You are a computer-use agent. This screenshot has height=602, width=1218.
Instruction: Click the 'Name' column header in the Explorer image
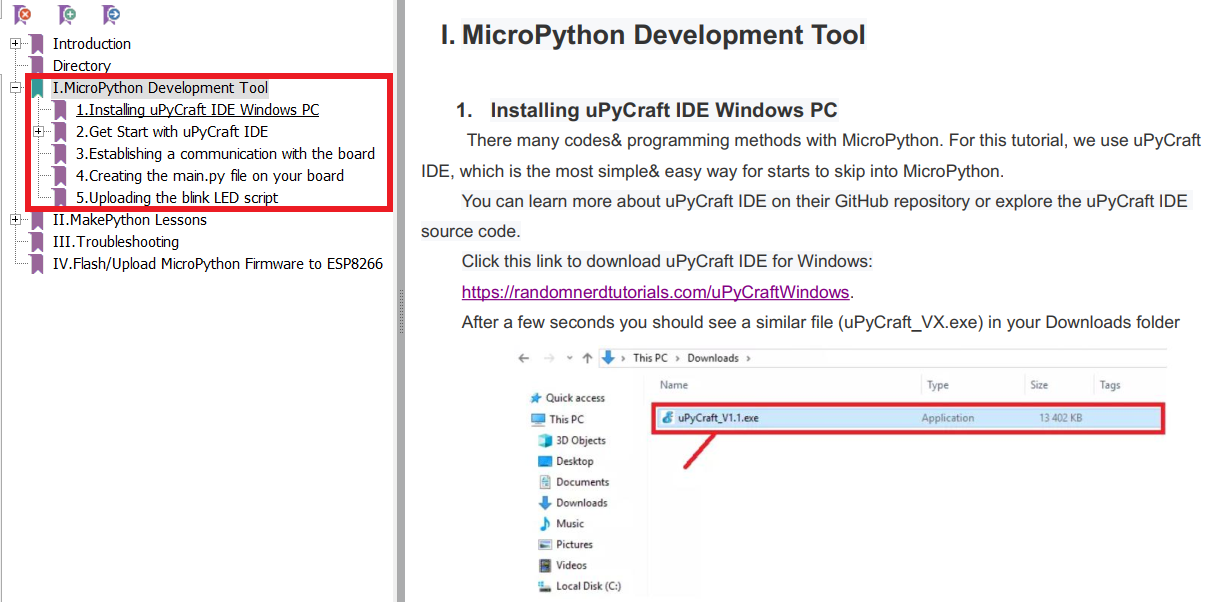(x=674, y=385)
